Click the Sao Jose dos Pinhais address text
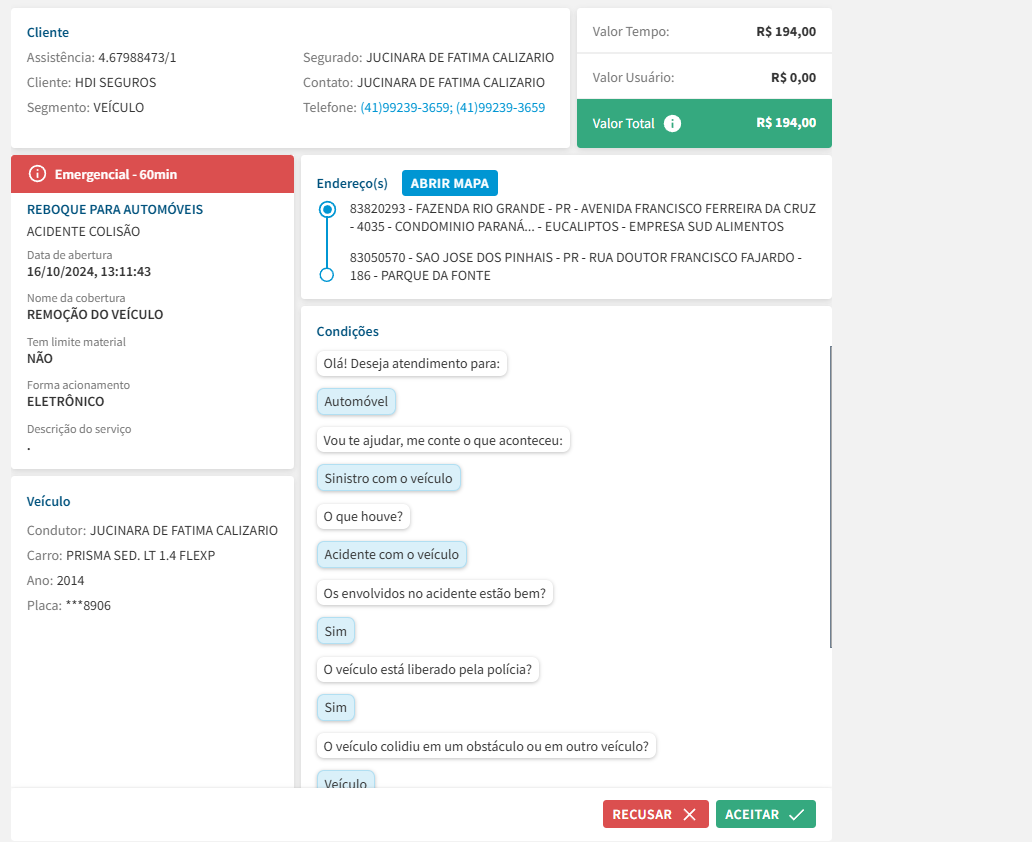This screenshot has width=1032, height=842. (x=575, y=266)
